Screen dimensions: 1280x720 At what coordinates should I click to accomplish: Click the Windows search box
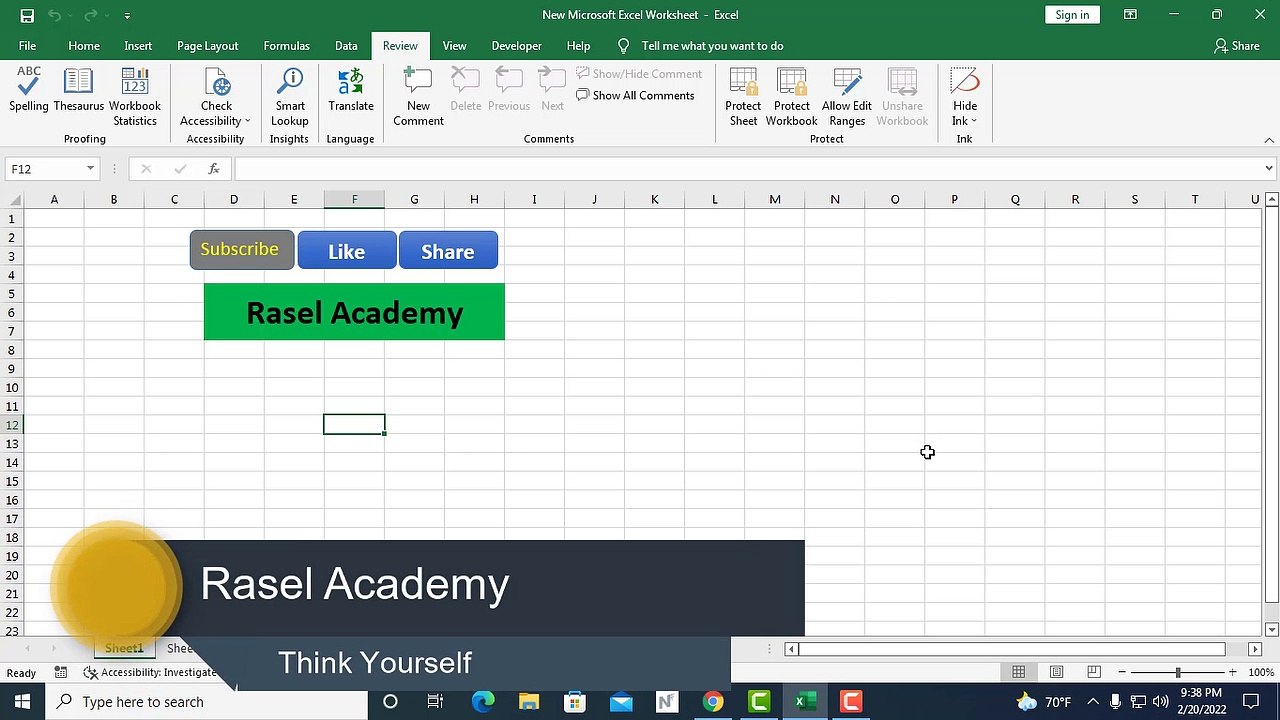pyautogui.click(x=208, y=701)
